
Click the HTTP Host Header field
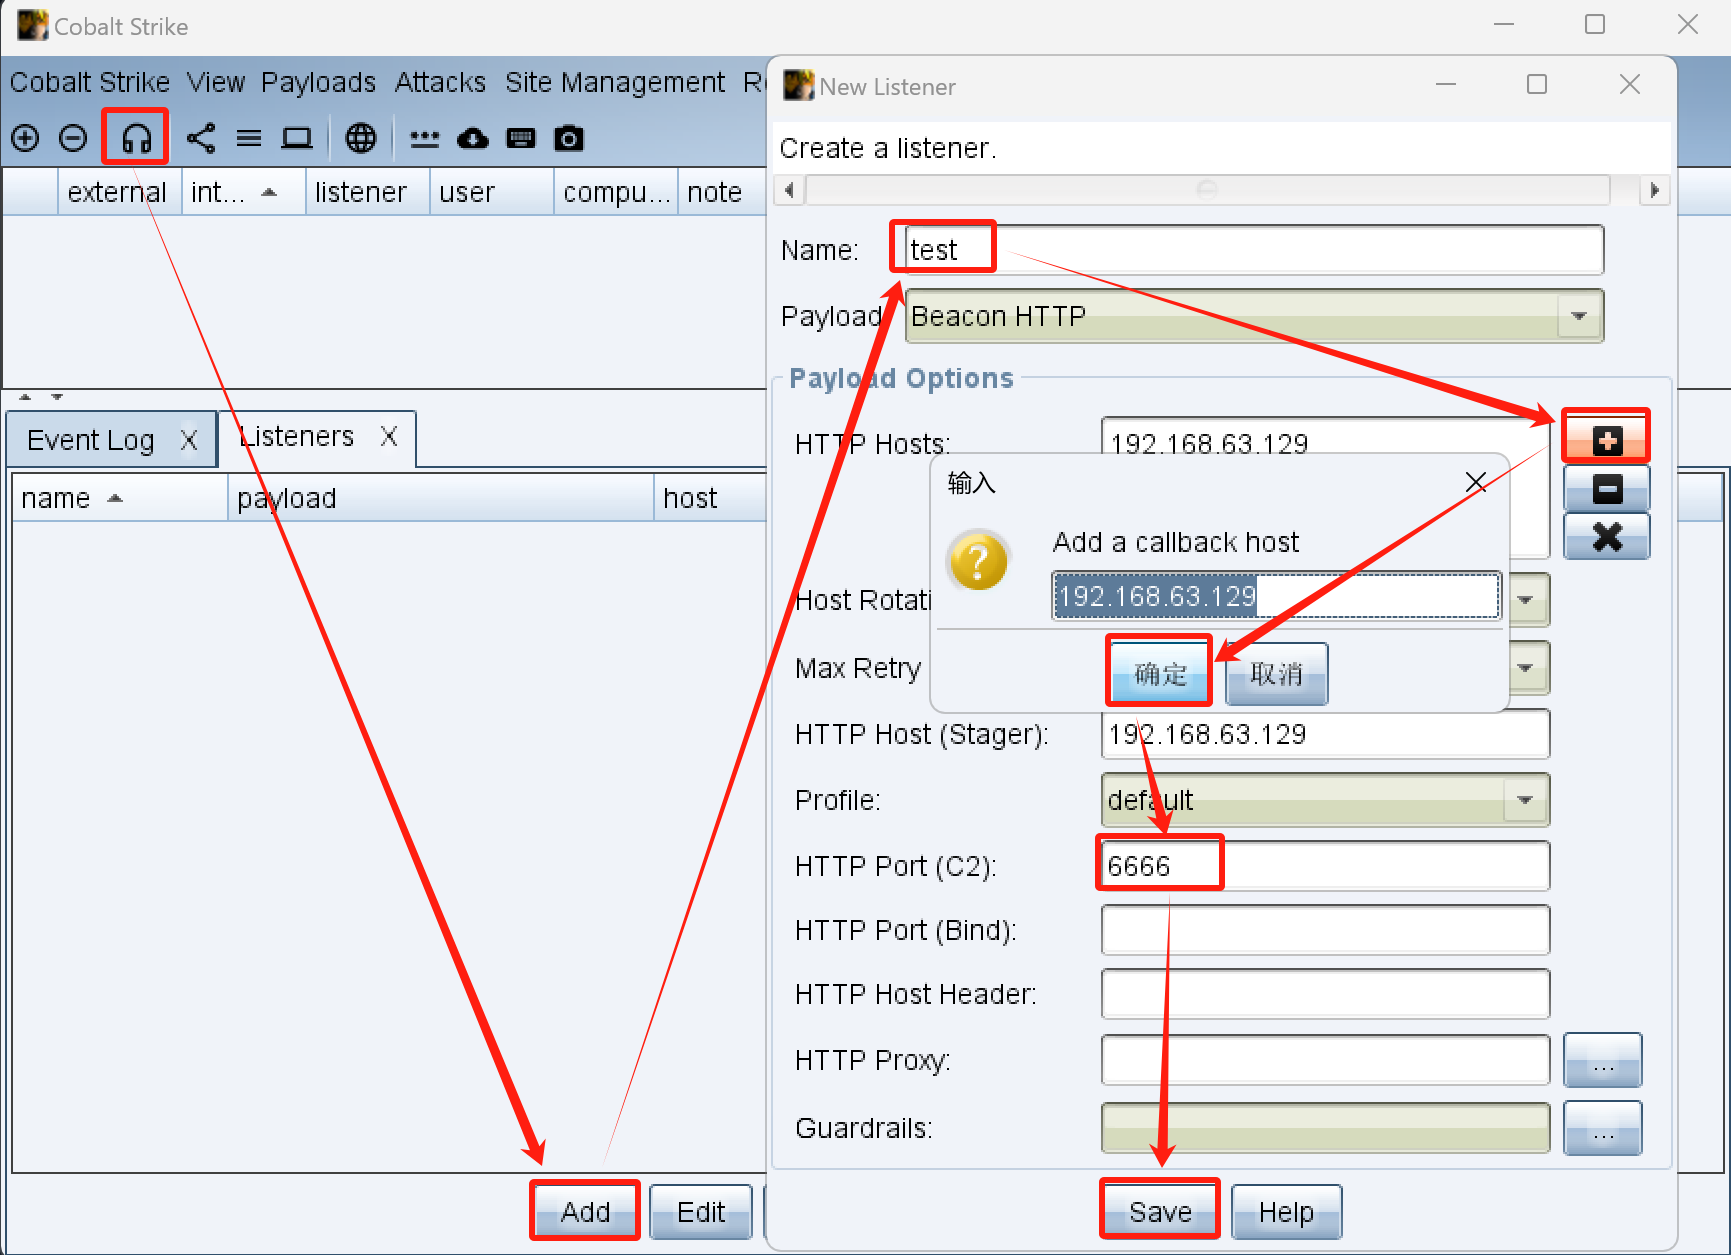click(x=1325, y=994)
